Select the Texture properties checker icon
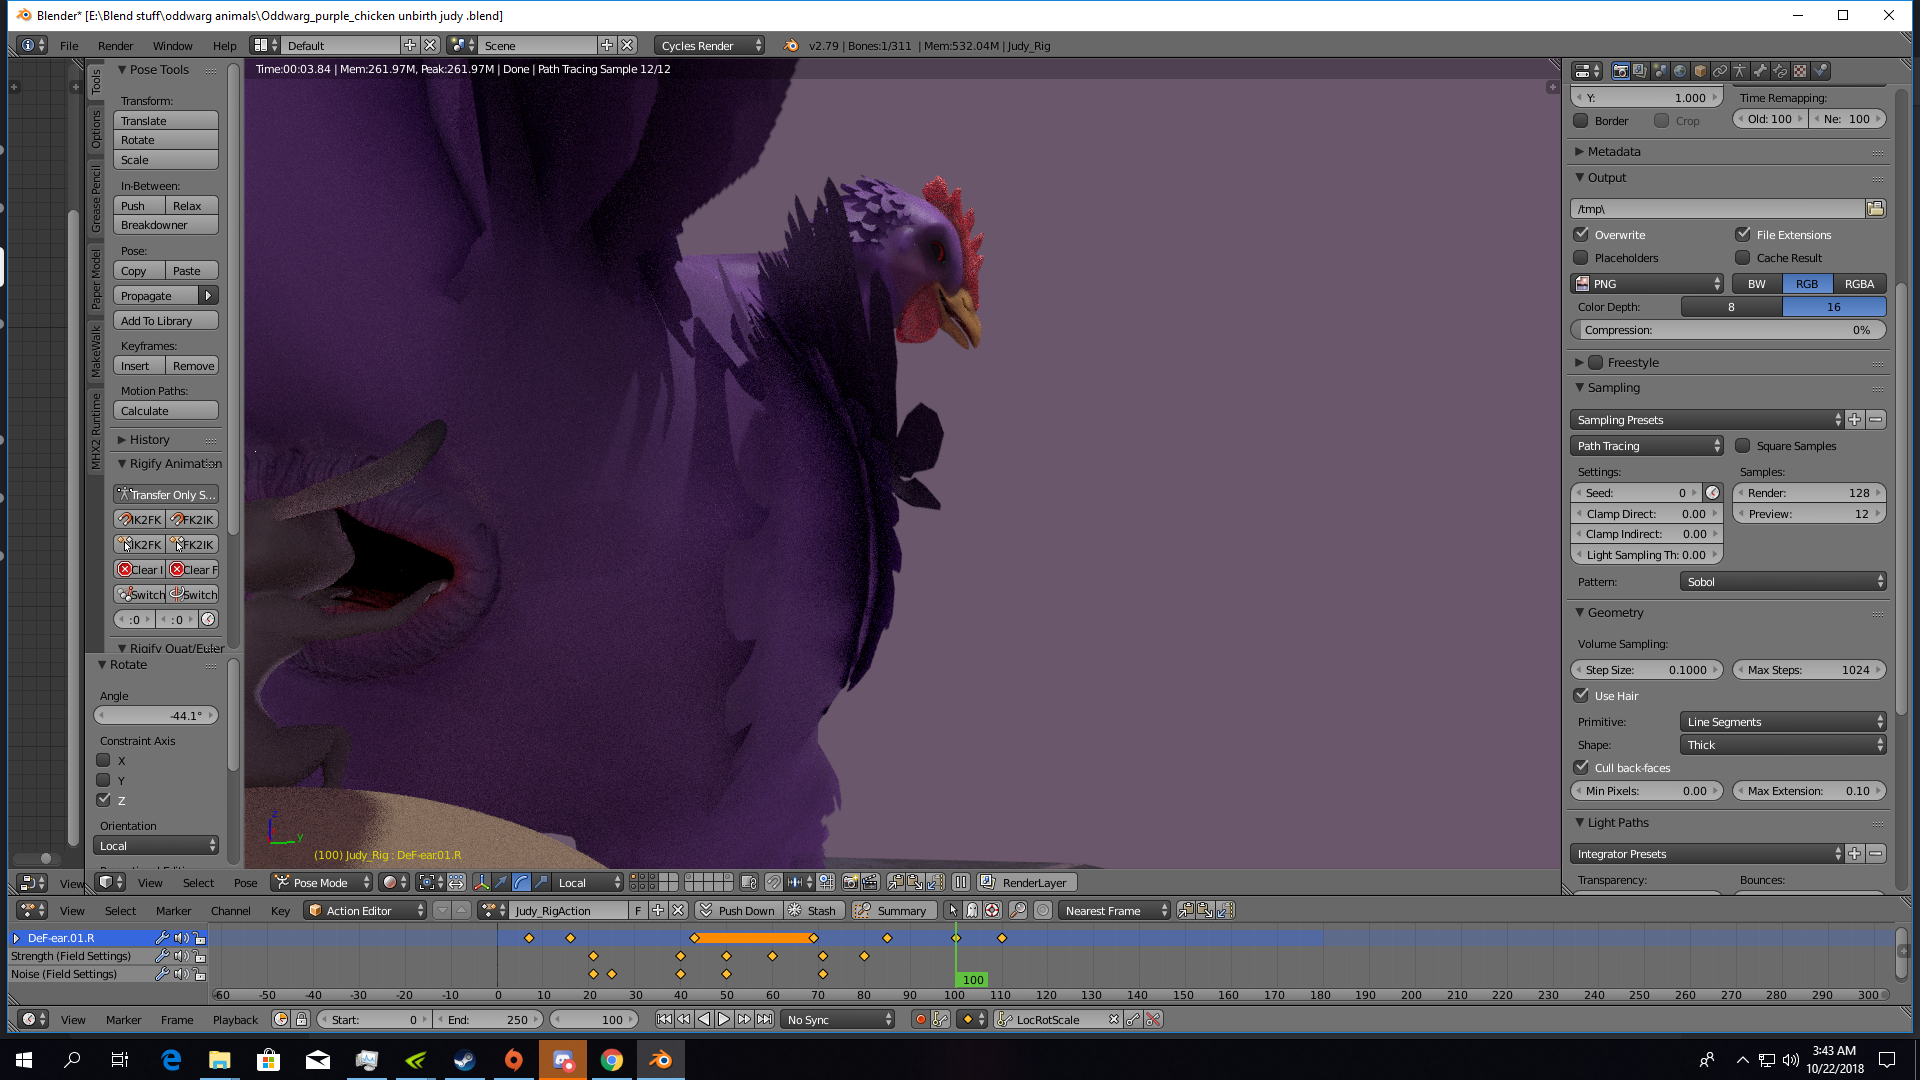The height and width of the screenshot is (1080, 1920). [1800, 71]
